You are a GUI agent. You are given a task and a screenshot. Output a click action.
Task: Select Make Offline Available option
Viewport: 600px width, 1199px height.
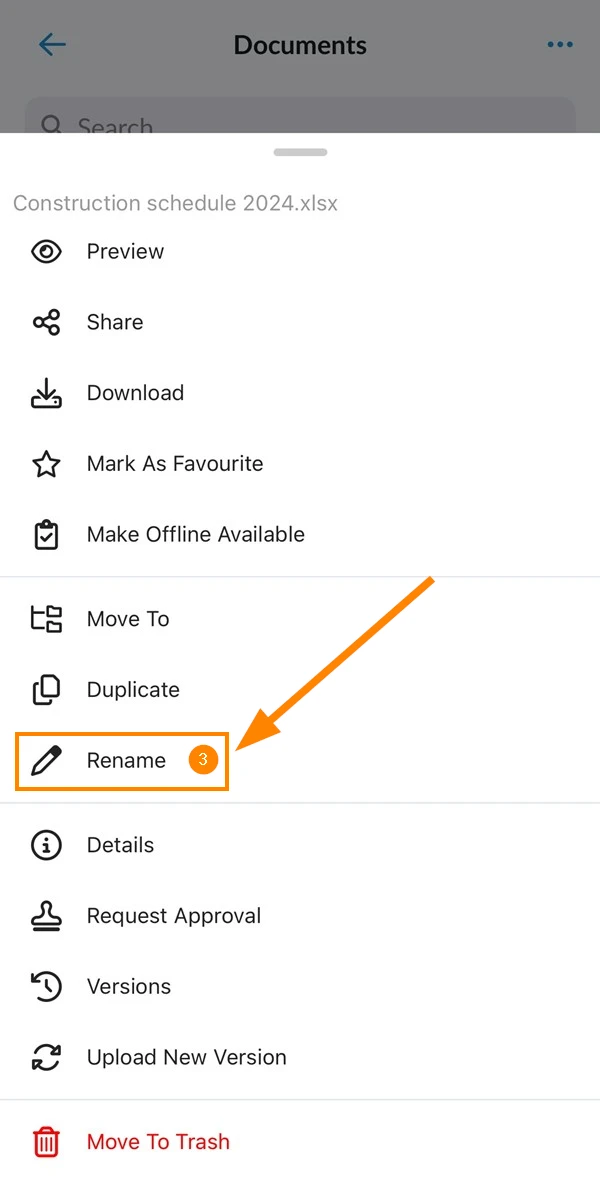click(x=300, y=535)
